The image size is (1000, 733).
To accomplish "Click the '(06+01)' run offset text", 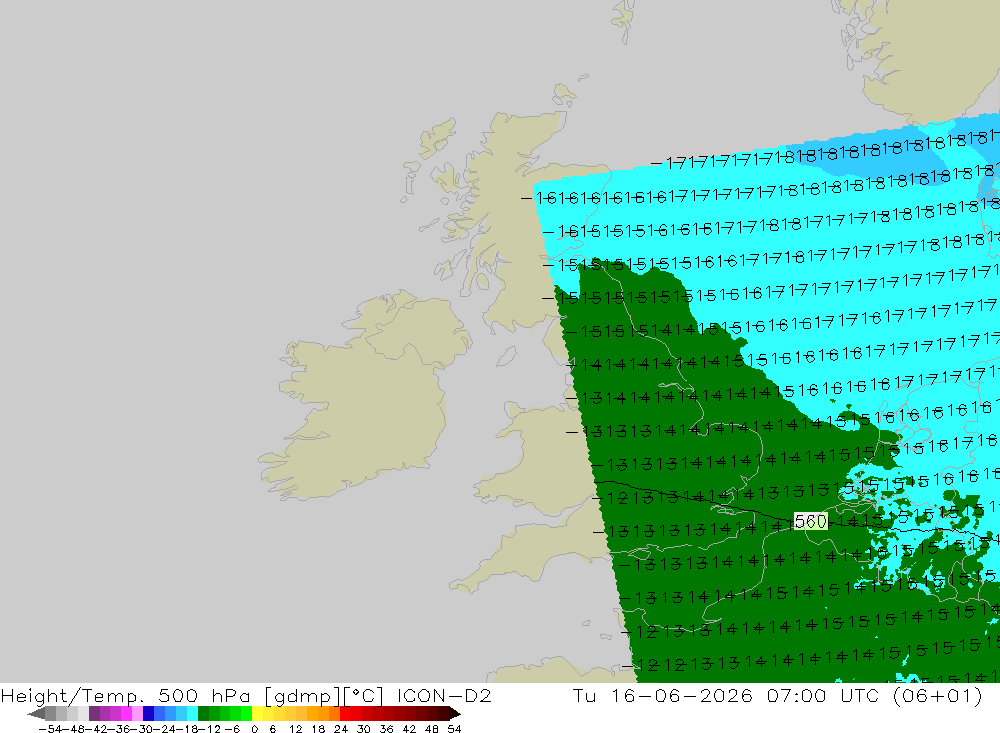I will pos(938,695).
